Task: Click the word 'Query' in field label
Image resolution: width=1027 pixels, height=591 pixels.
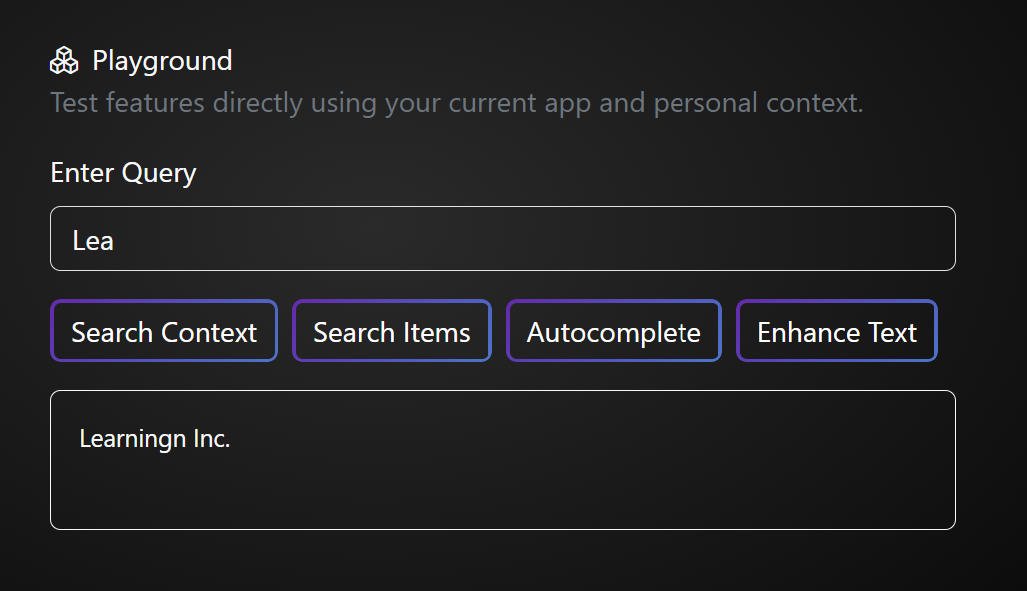Action: 159,174
